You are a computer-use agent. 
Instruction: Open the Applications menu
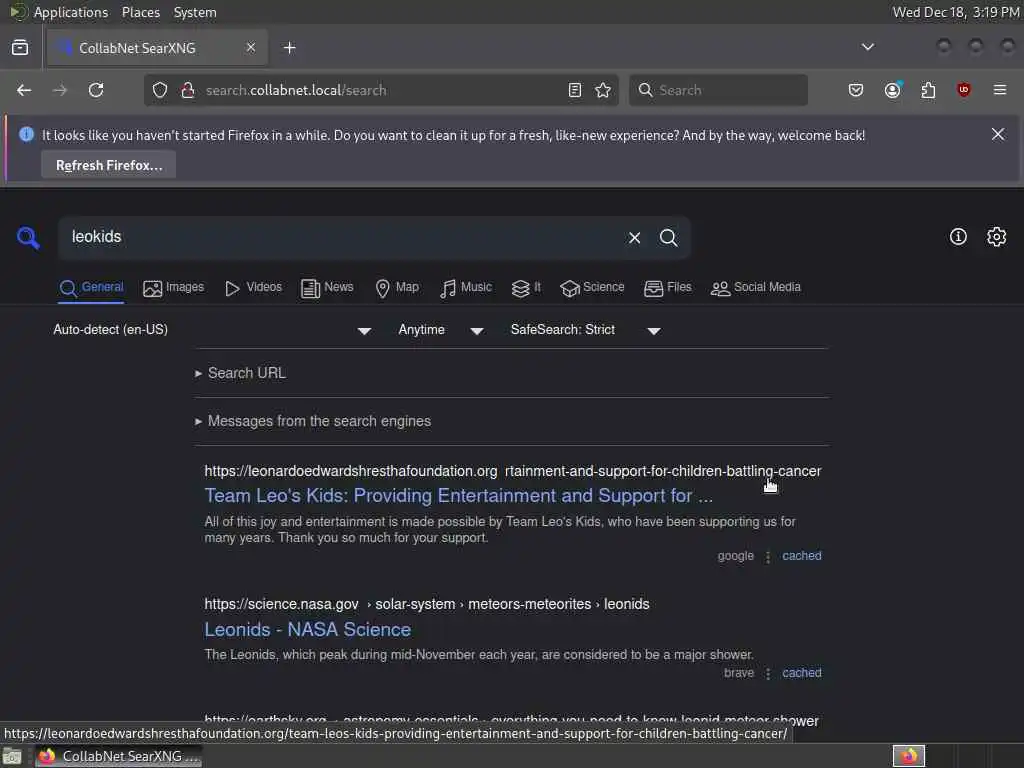[71, 12]
